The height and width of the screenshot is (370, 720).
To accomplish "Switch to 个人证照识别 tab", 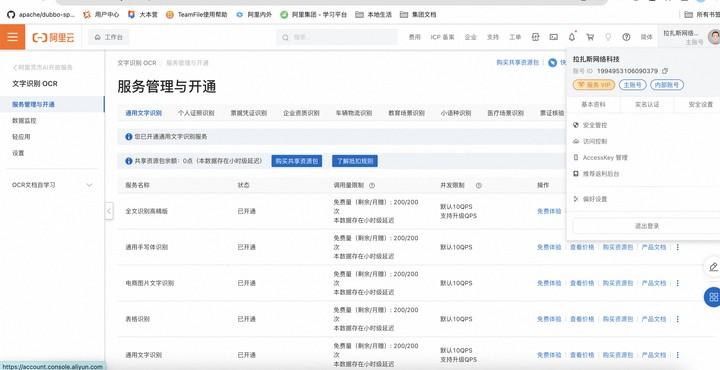I will click(x=196, y=113).
